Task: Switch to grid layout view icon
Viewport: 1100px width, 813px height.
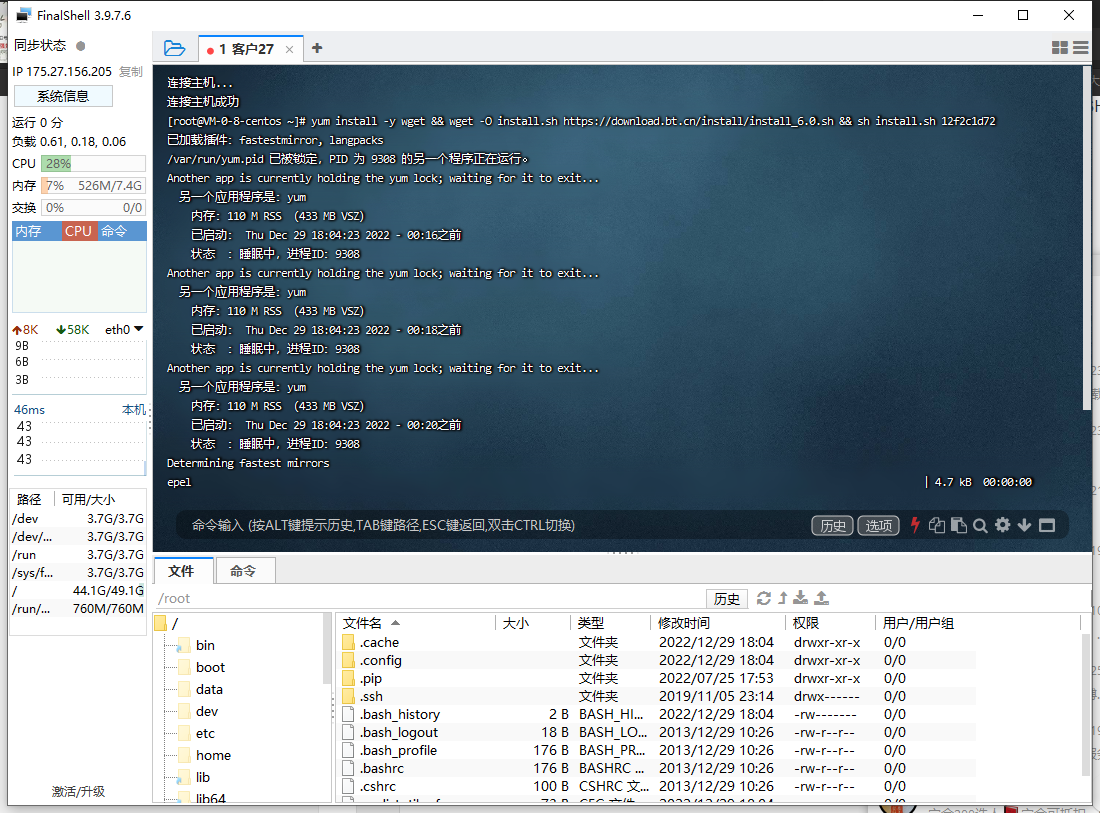Action: pos(1059,48)
